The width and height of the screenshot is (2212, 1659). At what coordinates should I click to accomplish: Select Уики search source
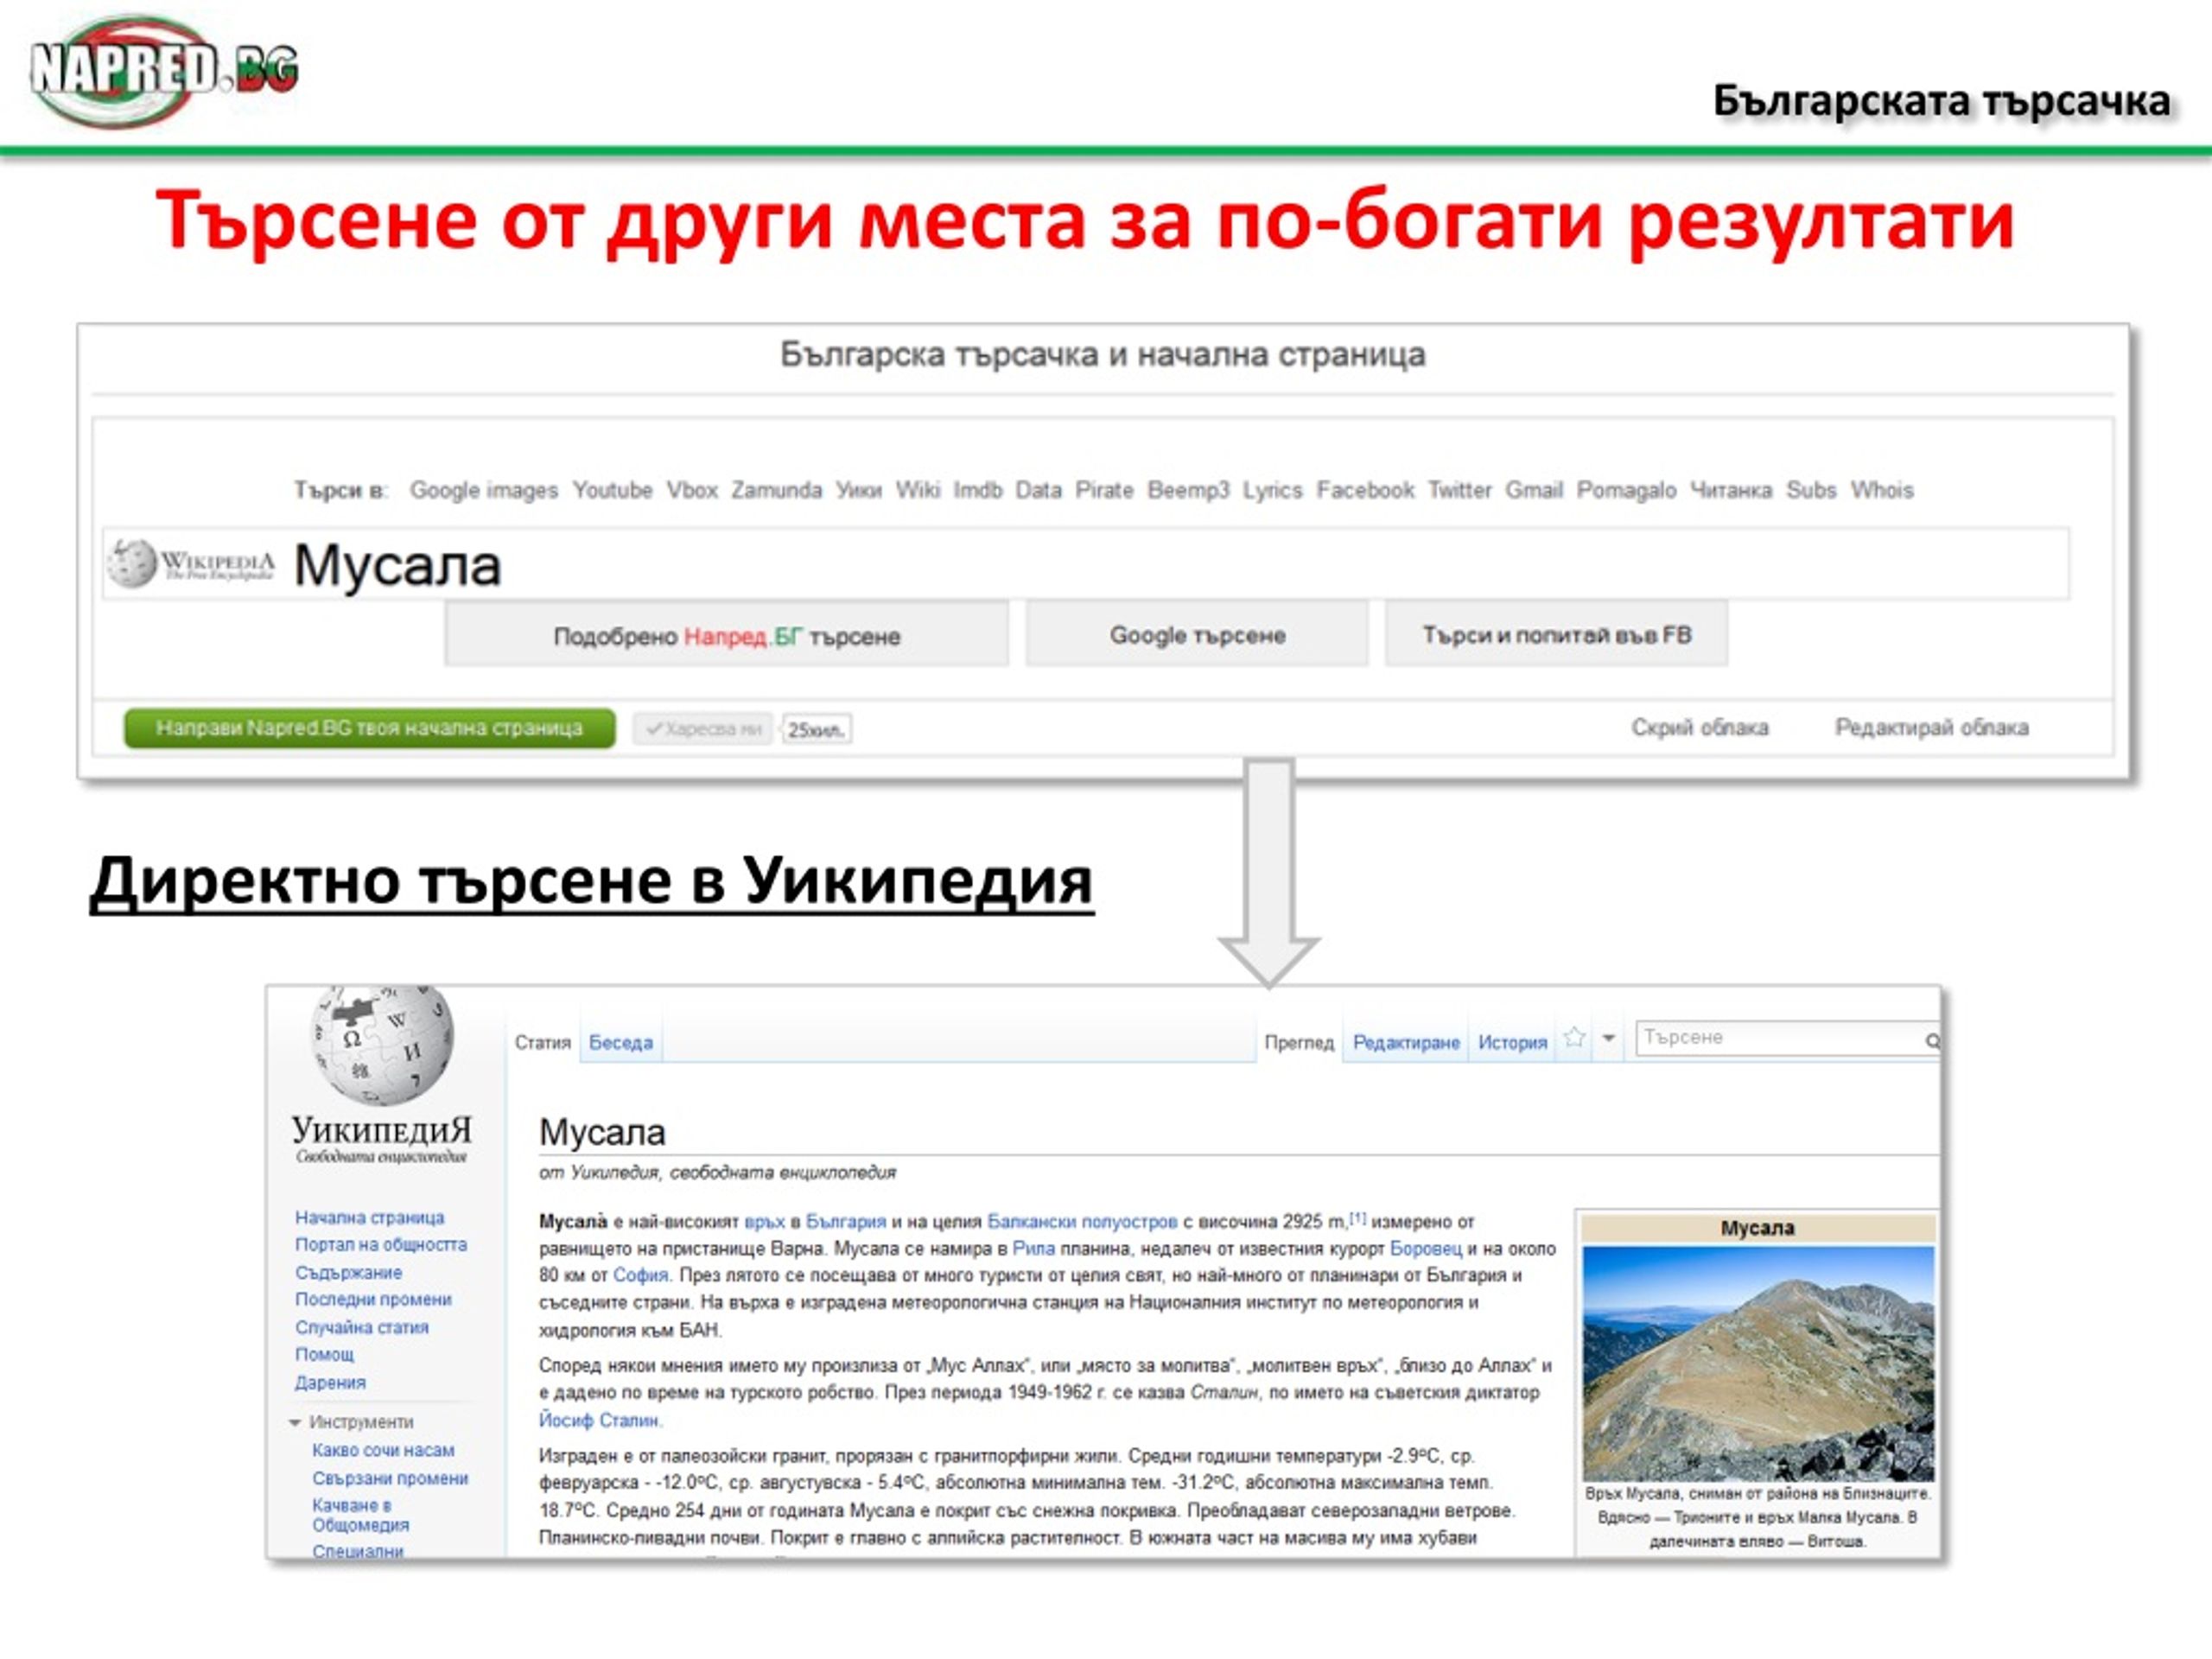coord(859,490)
